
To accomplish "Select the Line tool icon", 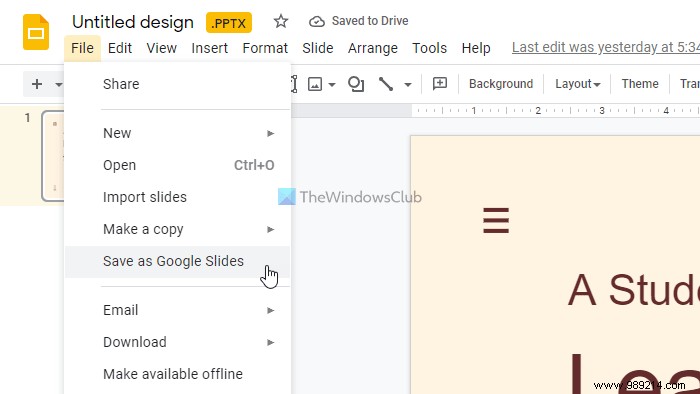I will tap(386, 84).
